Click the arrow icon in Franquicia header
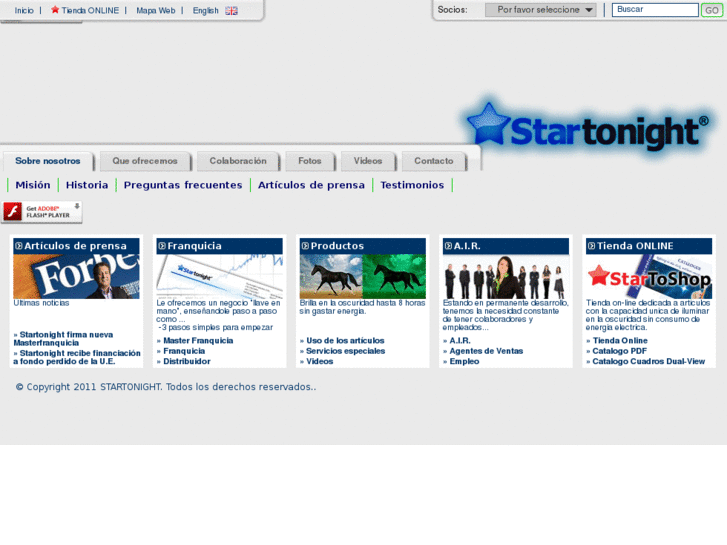 click(162, 246)
